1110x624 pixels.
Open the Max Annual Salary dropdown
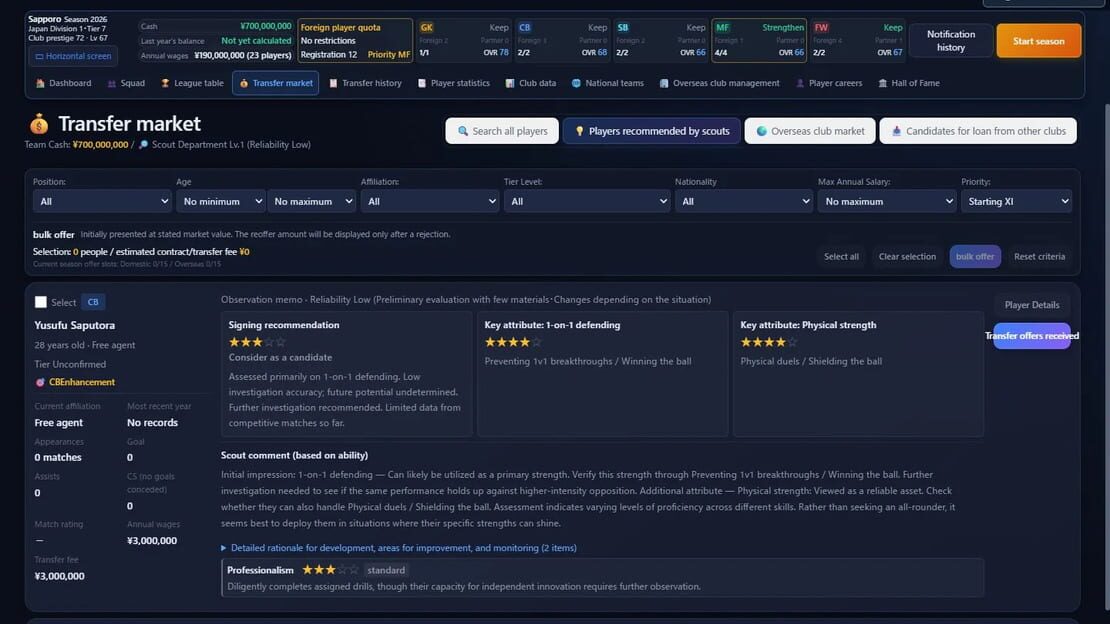coord(887,202)
